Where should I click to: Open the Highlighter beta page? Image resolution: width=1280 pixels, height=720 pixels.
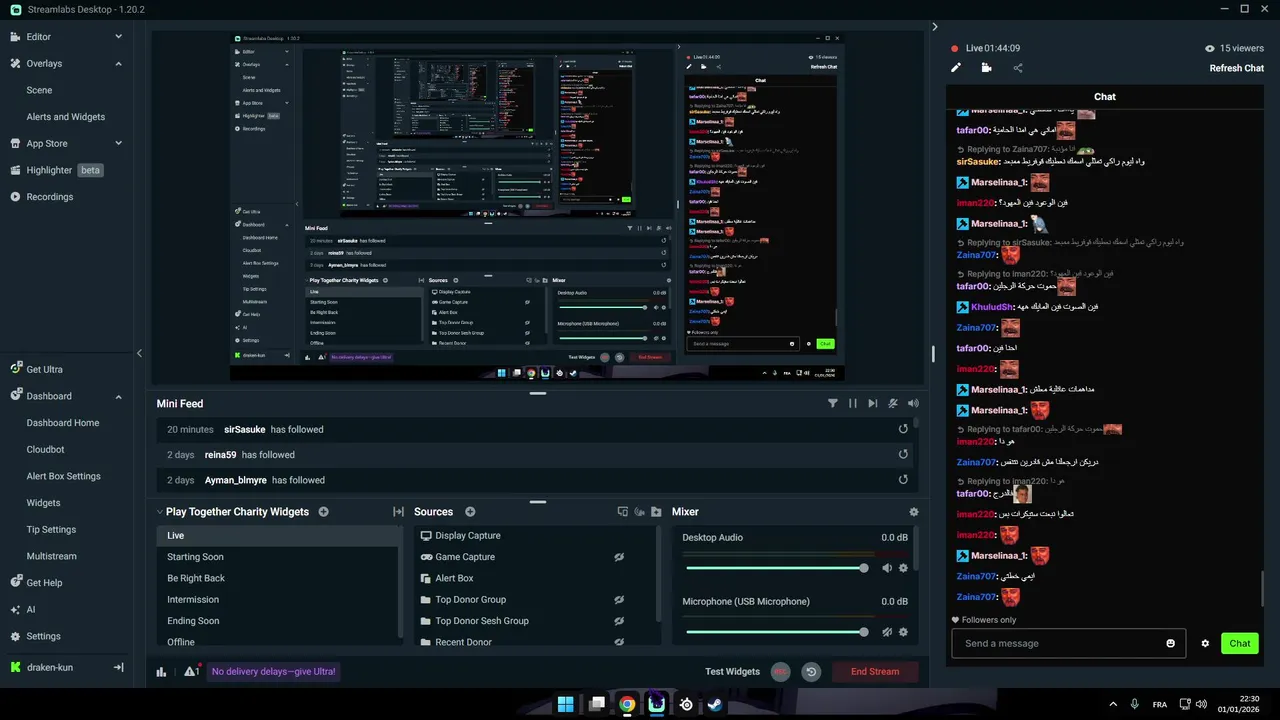point(56,170)
